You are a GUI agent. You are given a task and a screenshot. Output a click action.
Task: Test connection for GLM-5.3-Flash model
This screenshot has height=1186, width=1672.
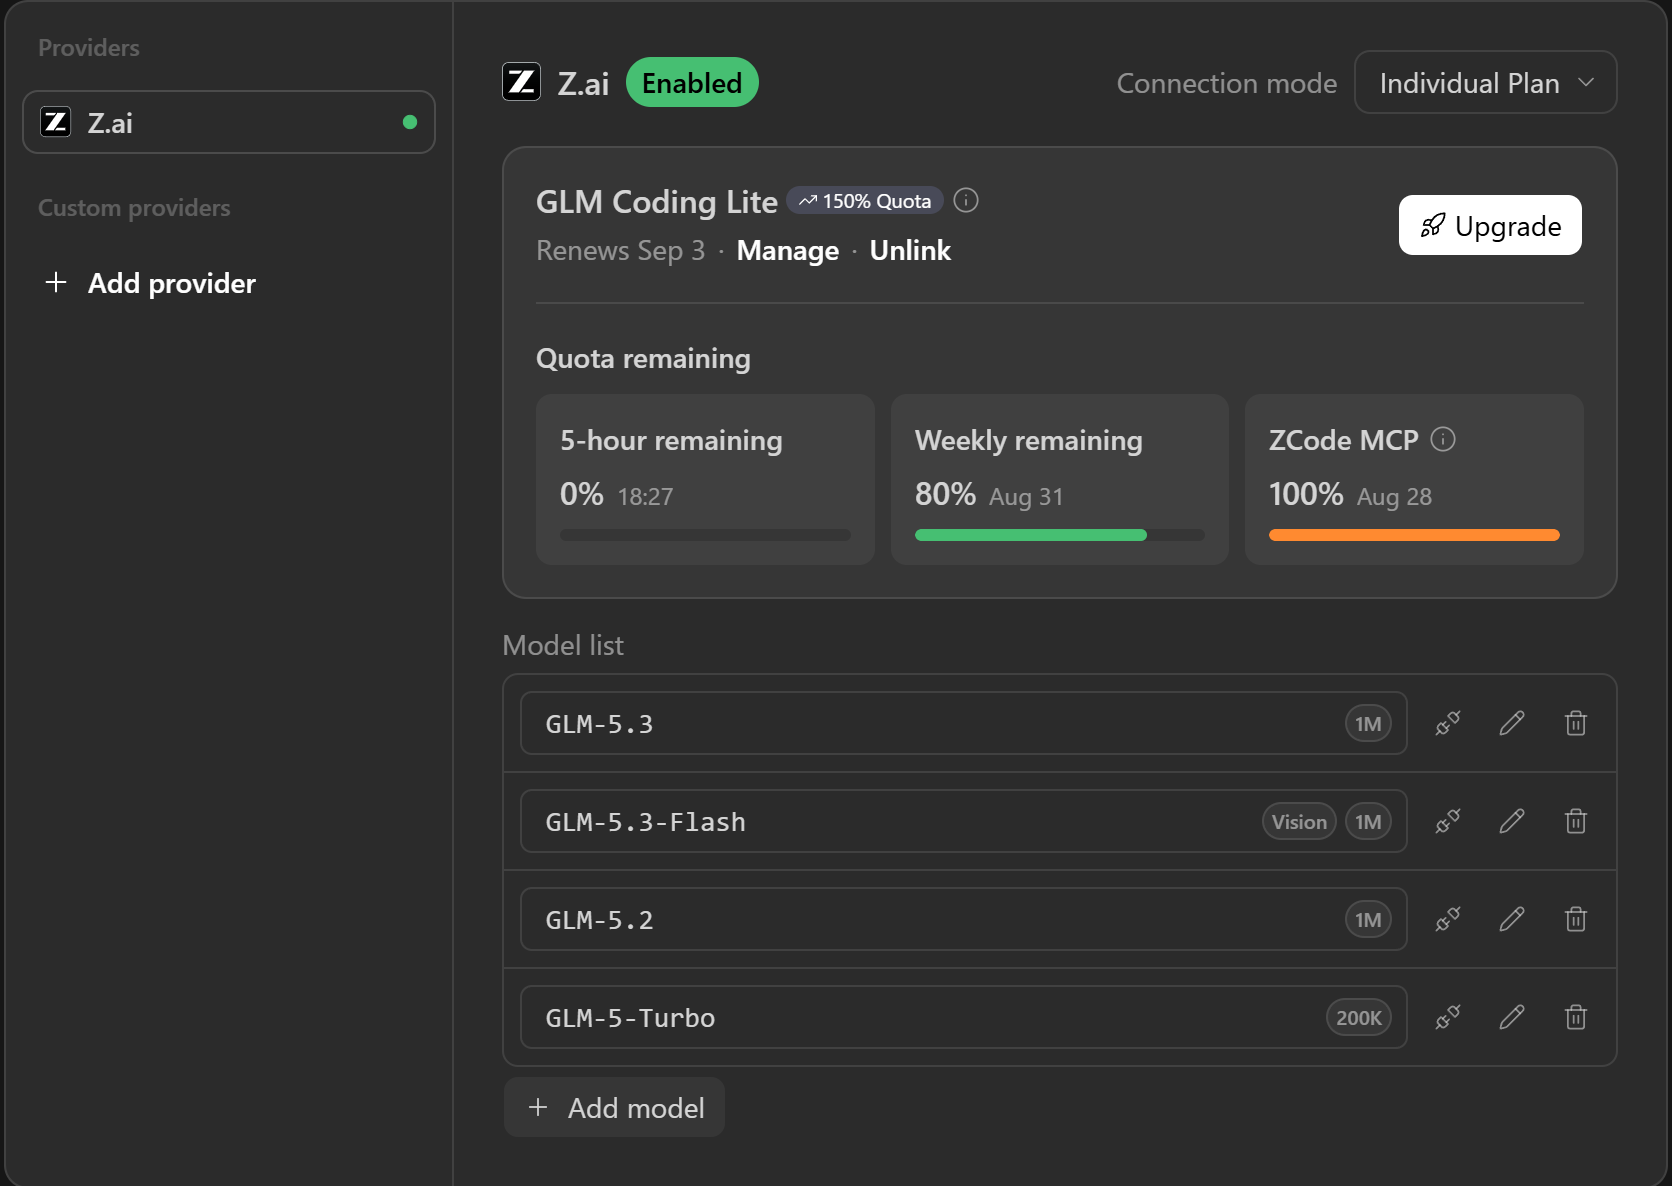click(1448, 821)
